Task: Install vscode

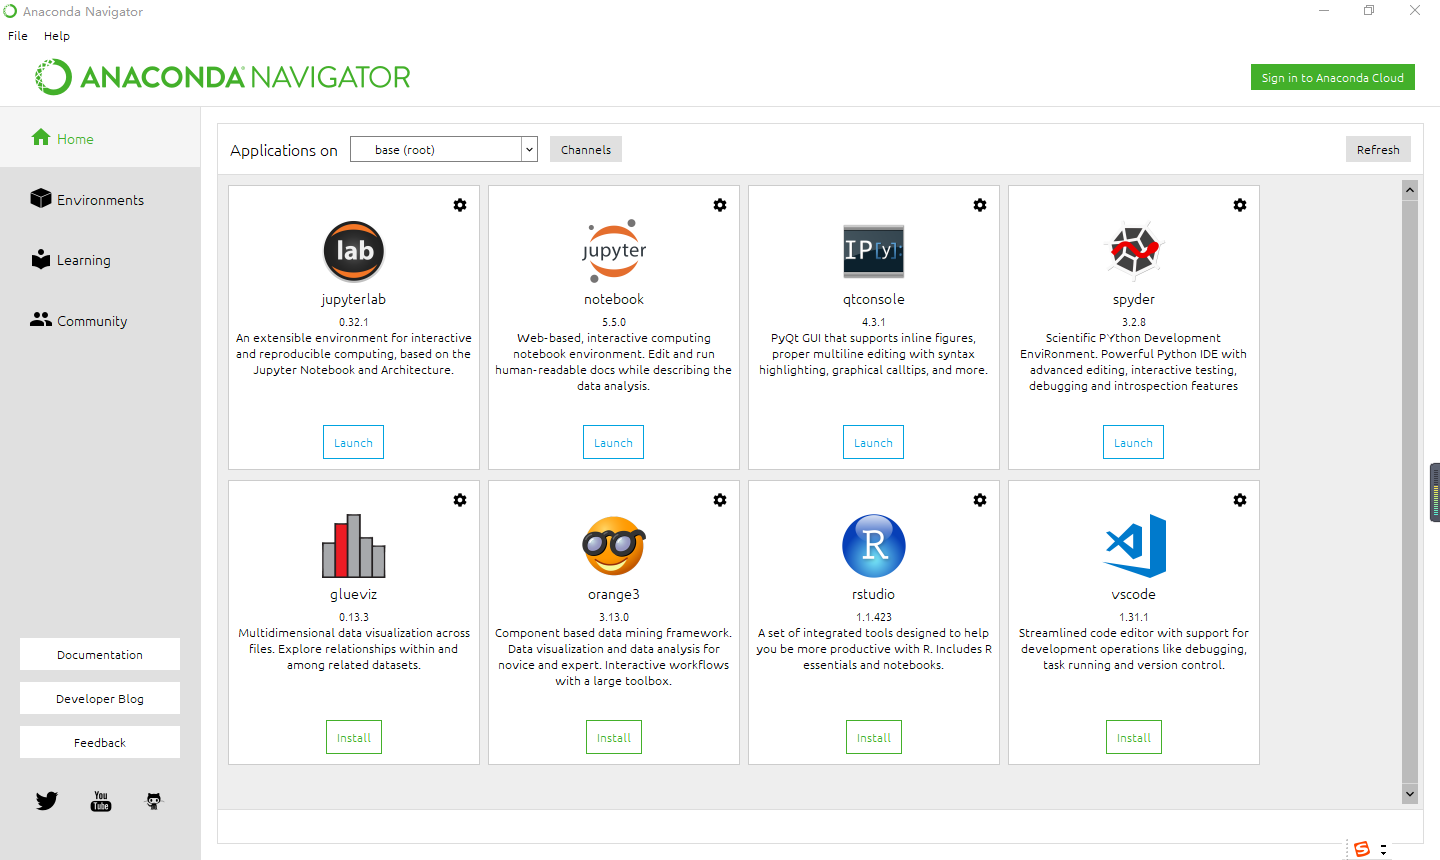Action: [x=1134, y=737]
